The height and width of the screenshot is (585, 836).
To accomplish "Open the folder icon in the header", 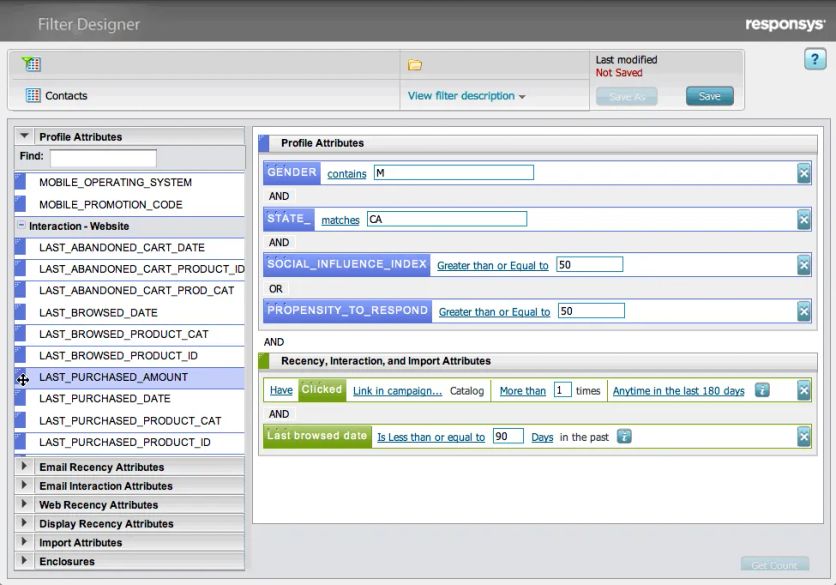I will [415, 65].
